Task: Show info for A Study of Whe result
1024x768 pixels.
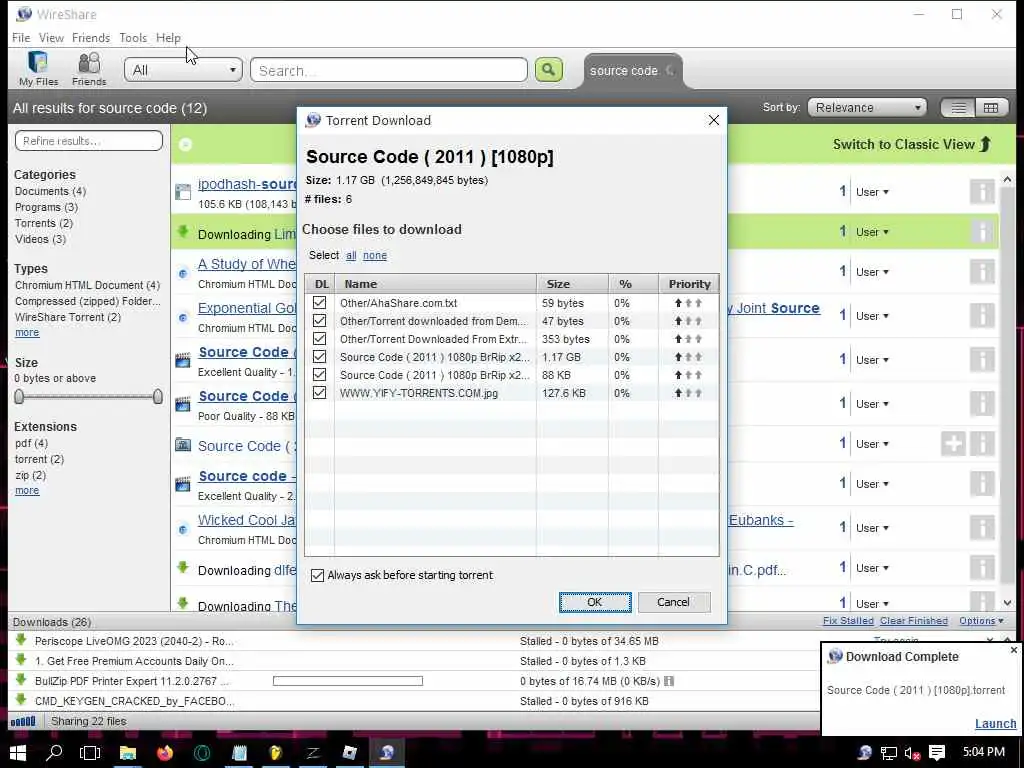Action: click(x=982, y=272)
